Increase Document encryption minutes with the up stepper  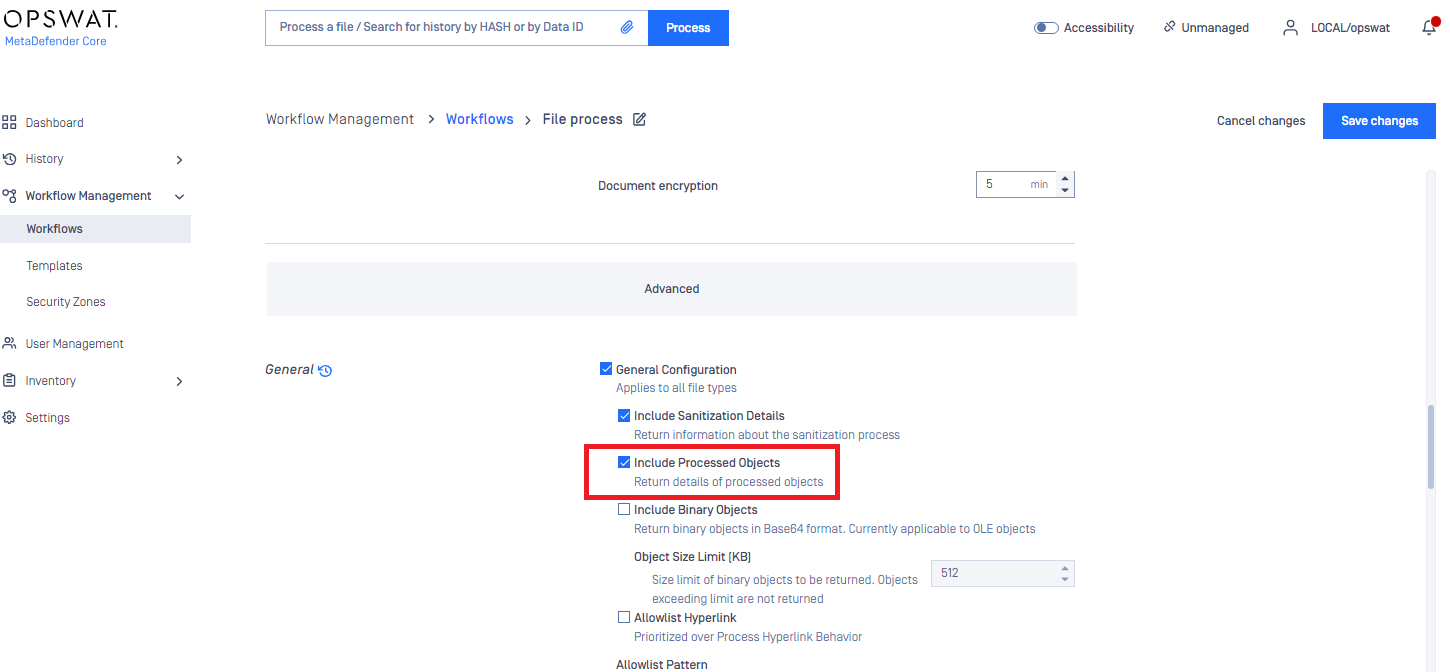pyautogui.click(x=1066, y=179)
